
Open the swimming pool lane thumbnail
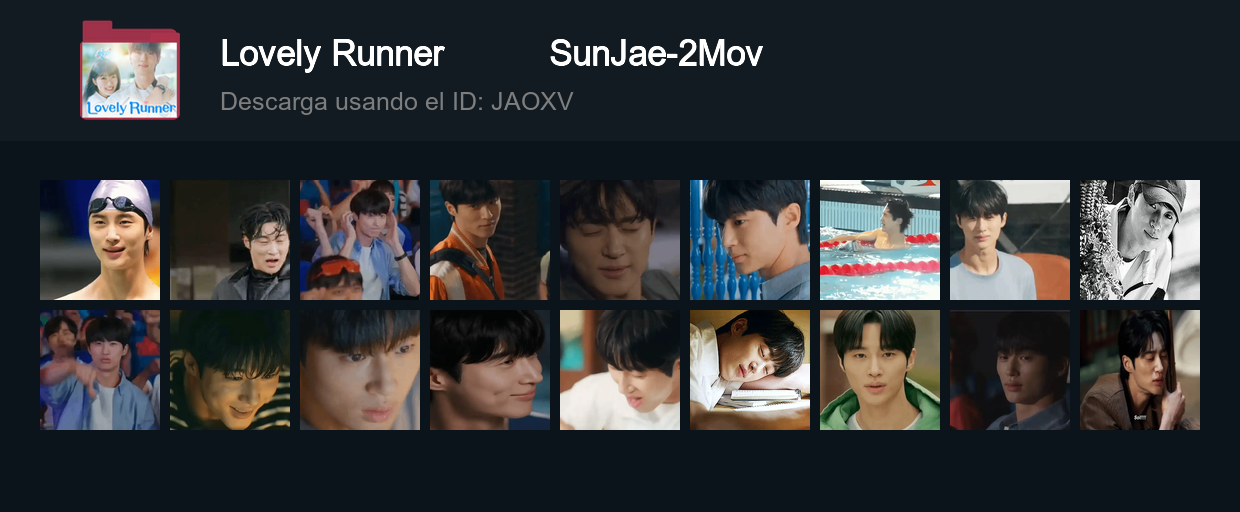pyautogui.click(x=880, y=240)
